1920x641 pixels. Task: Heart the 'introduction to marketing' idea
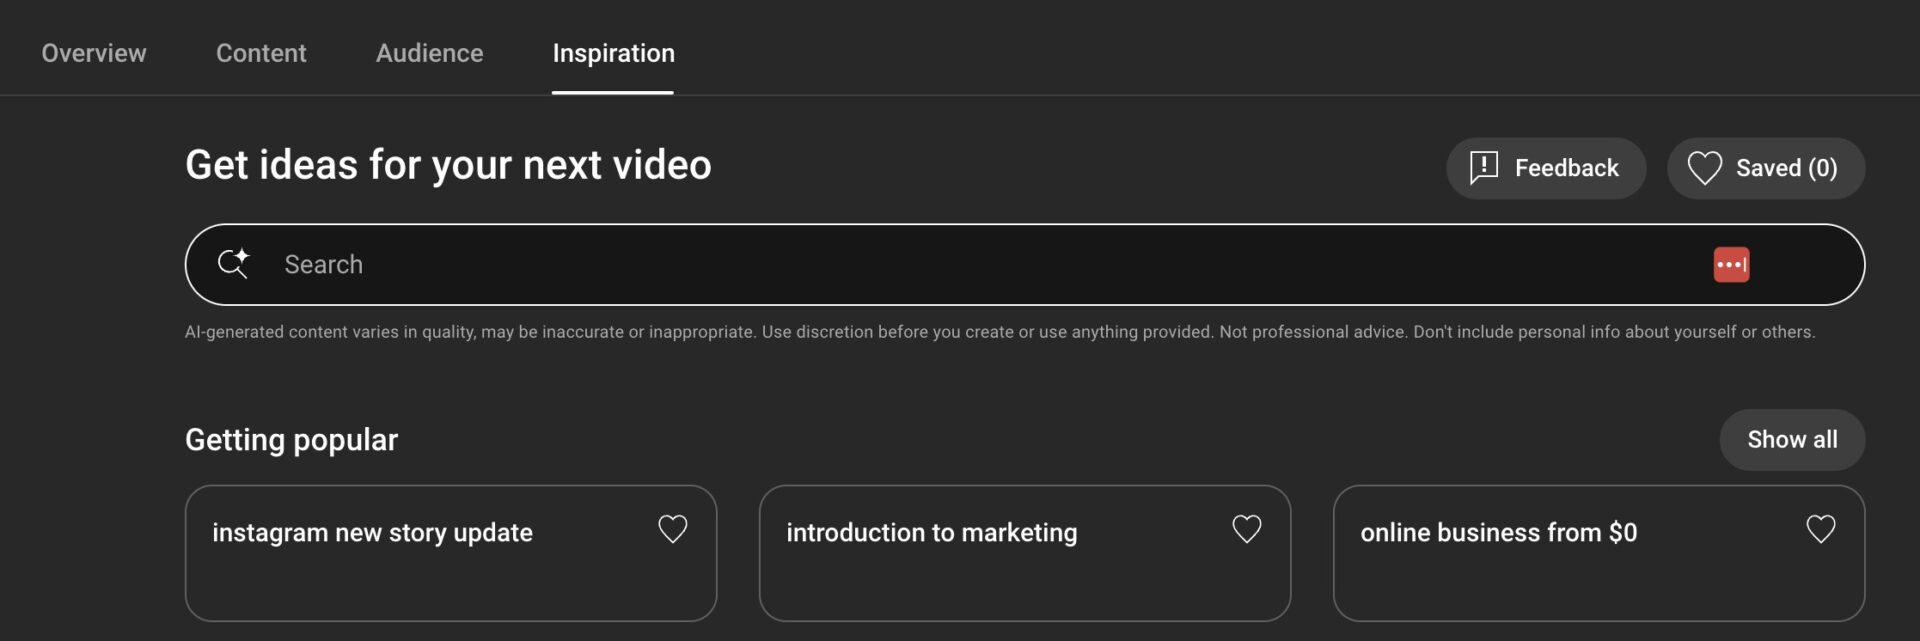(1246, 529)
